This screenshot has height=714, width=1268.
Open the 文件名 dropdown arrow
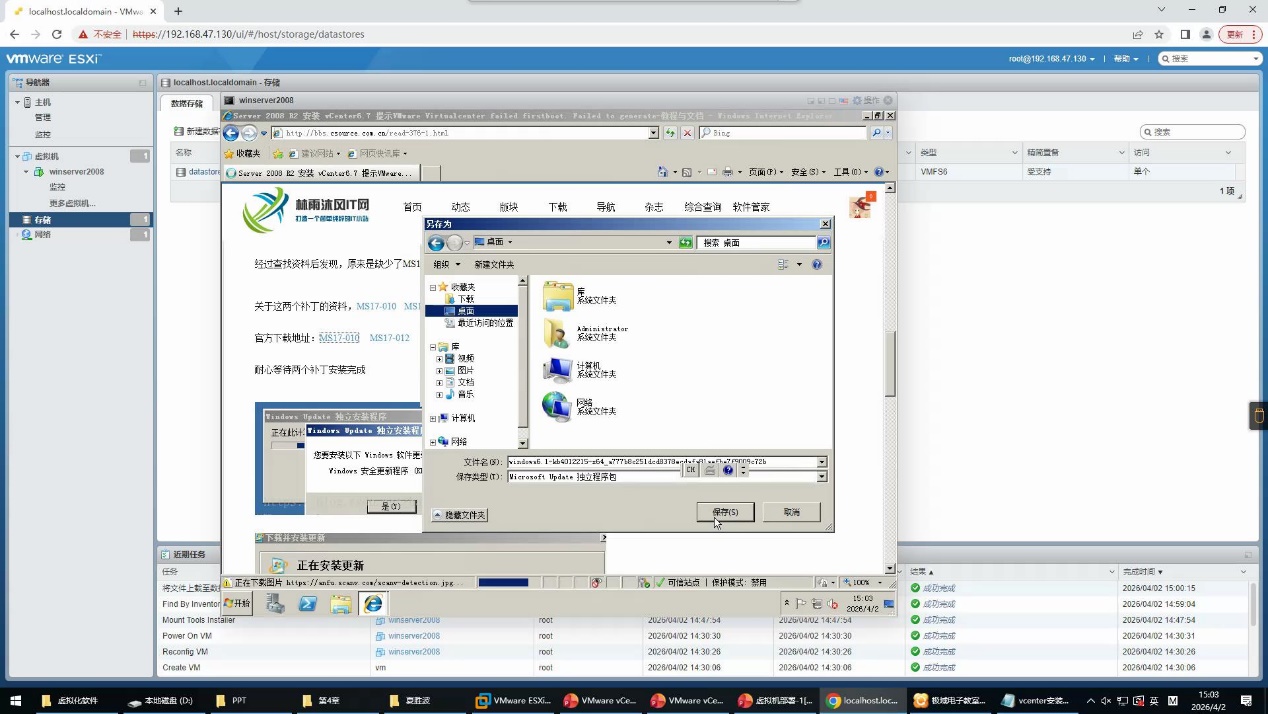point(822,462)
